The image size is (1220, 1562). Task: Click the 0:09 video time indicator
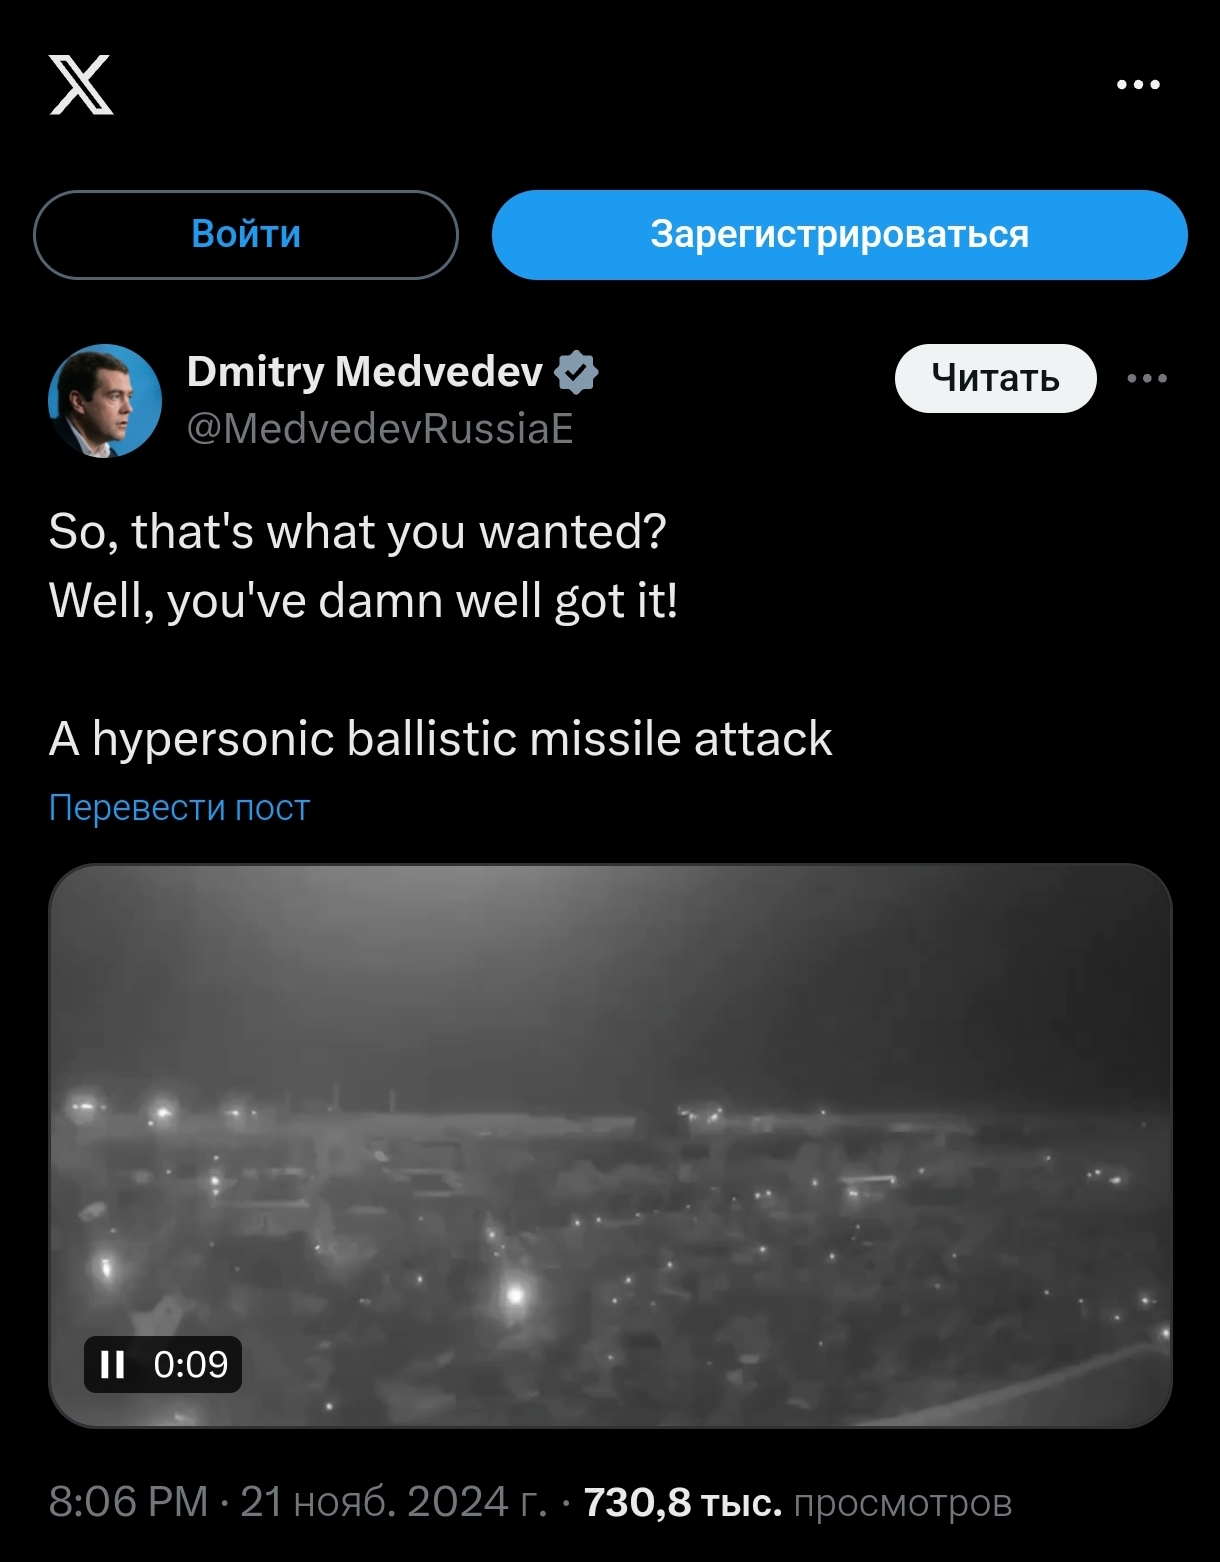[191, 1364]
